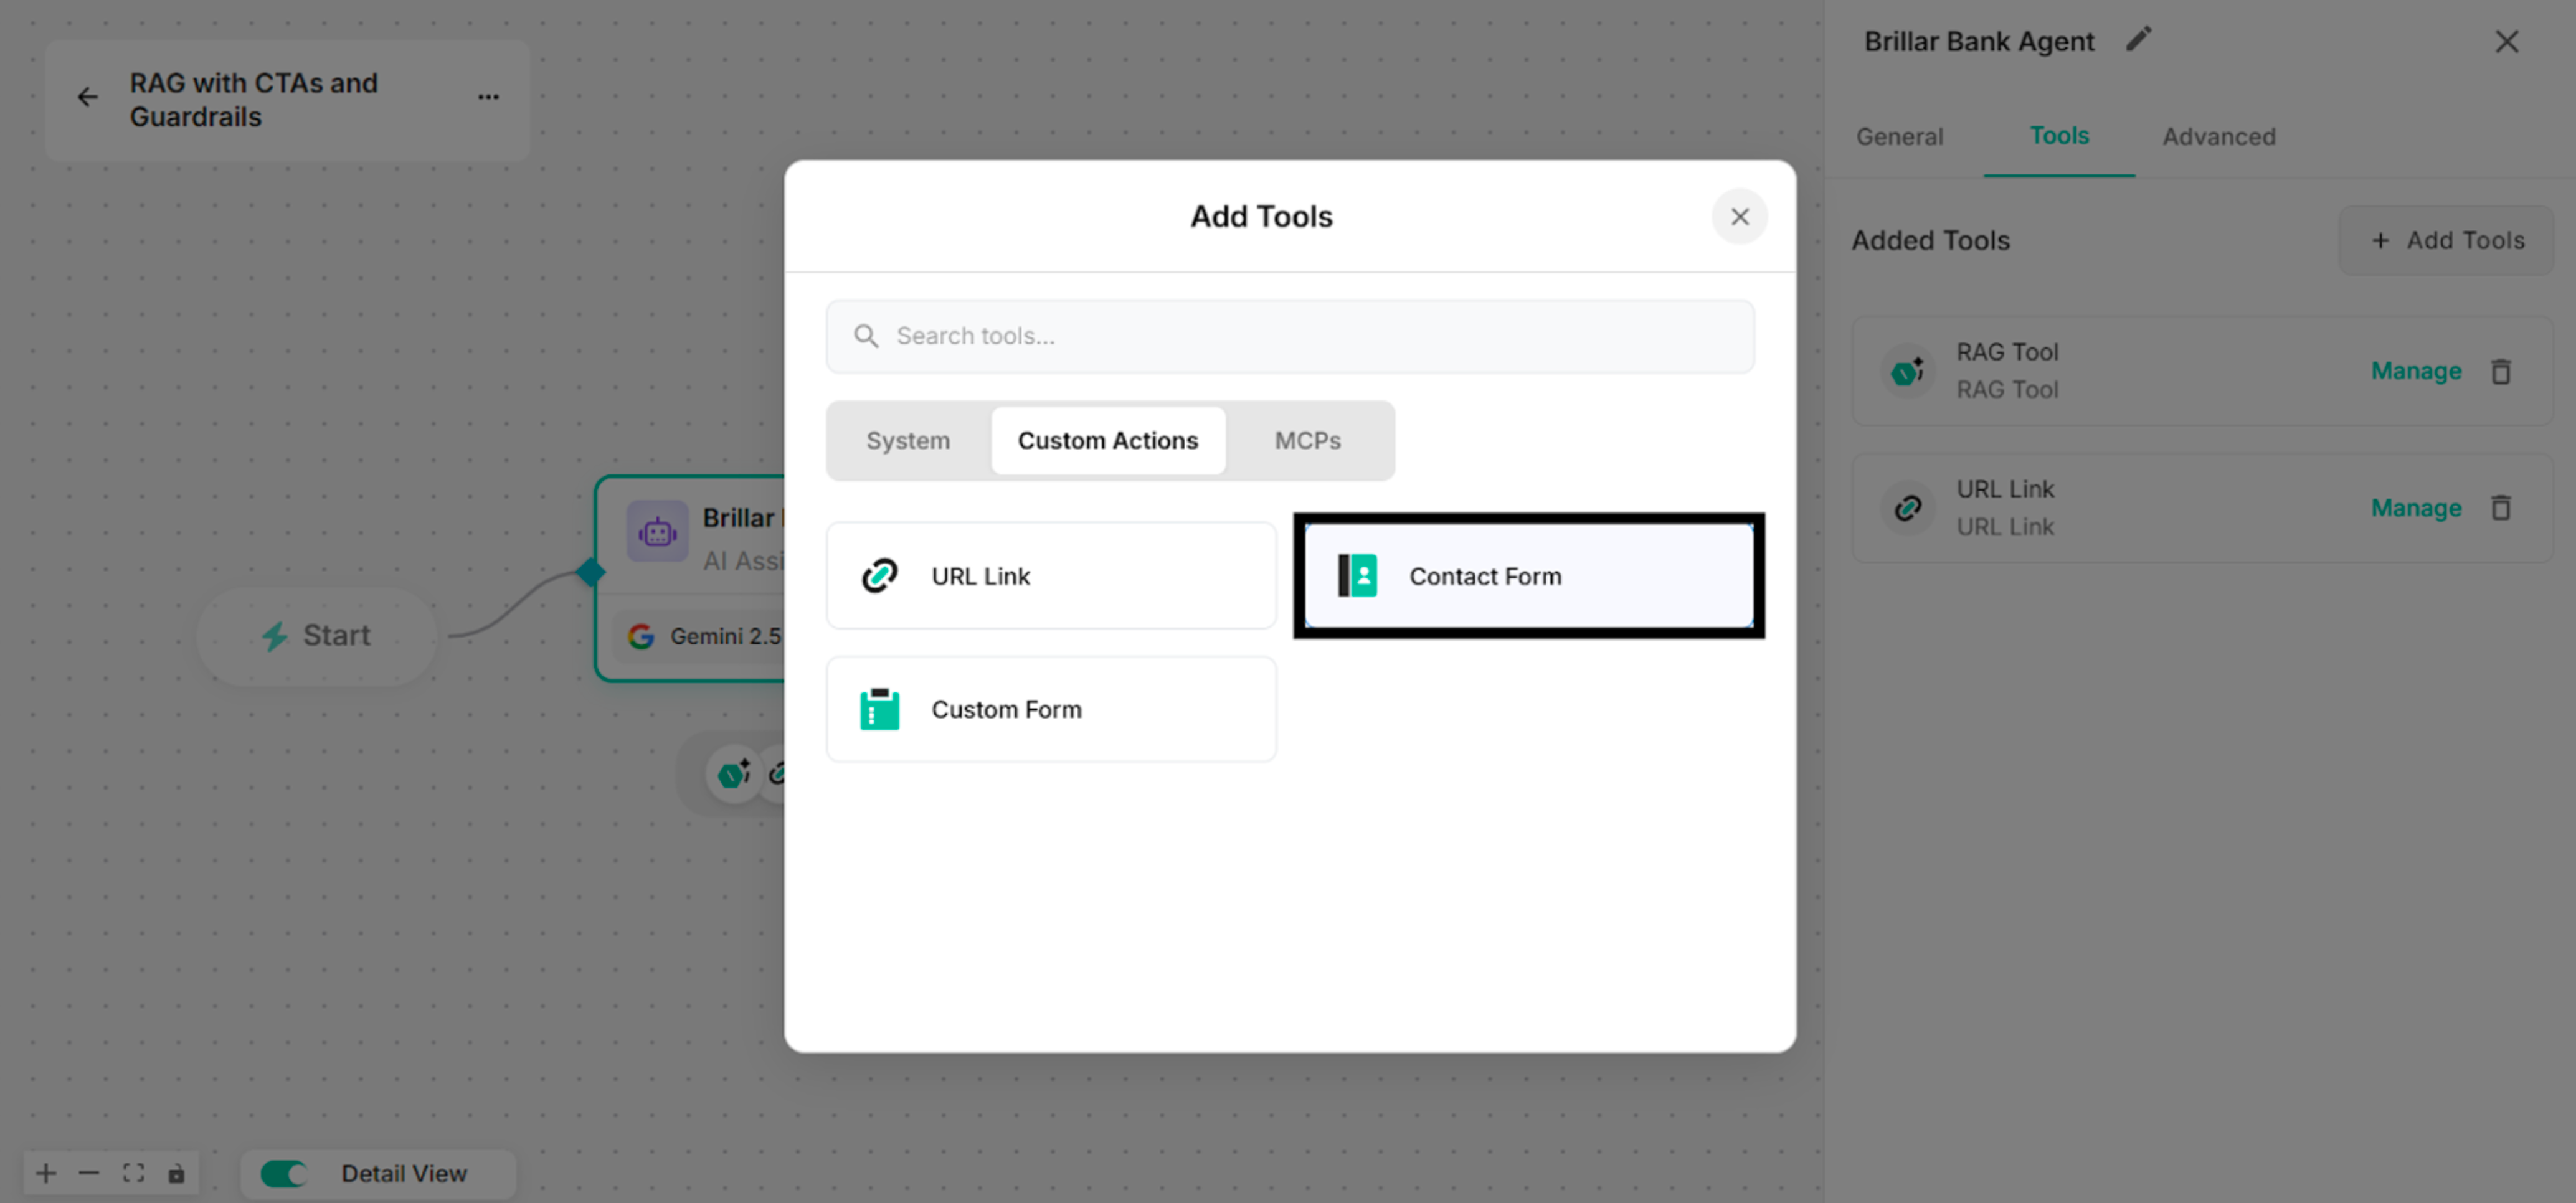The width and height of the screenshot is (2576, 1203).
Task: Switch to the Advanced tab
Action: [x=2218, y=136]
